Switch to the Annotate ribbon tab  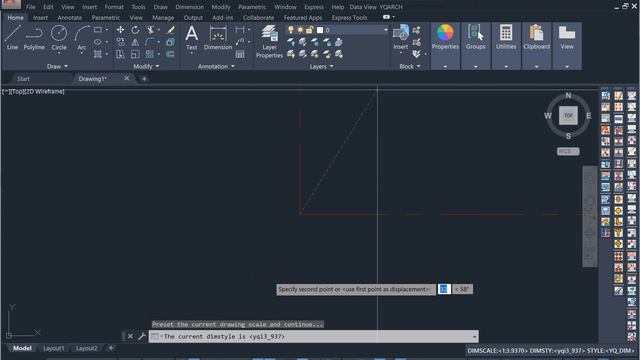pyautogui.click(x=69, y=18)
